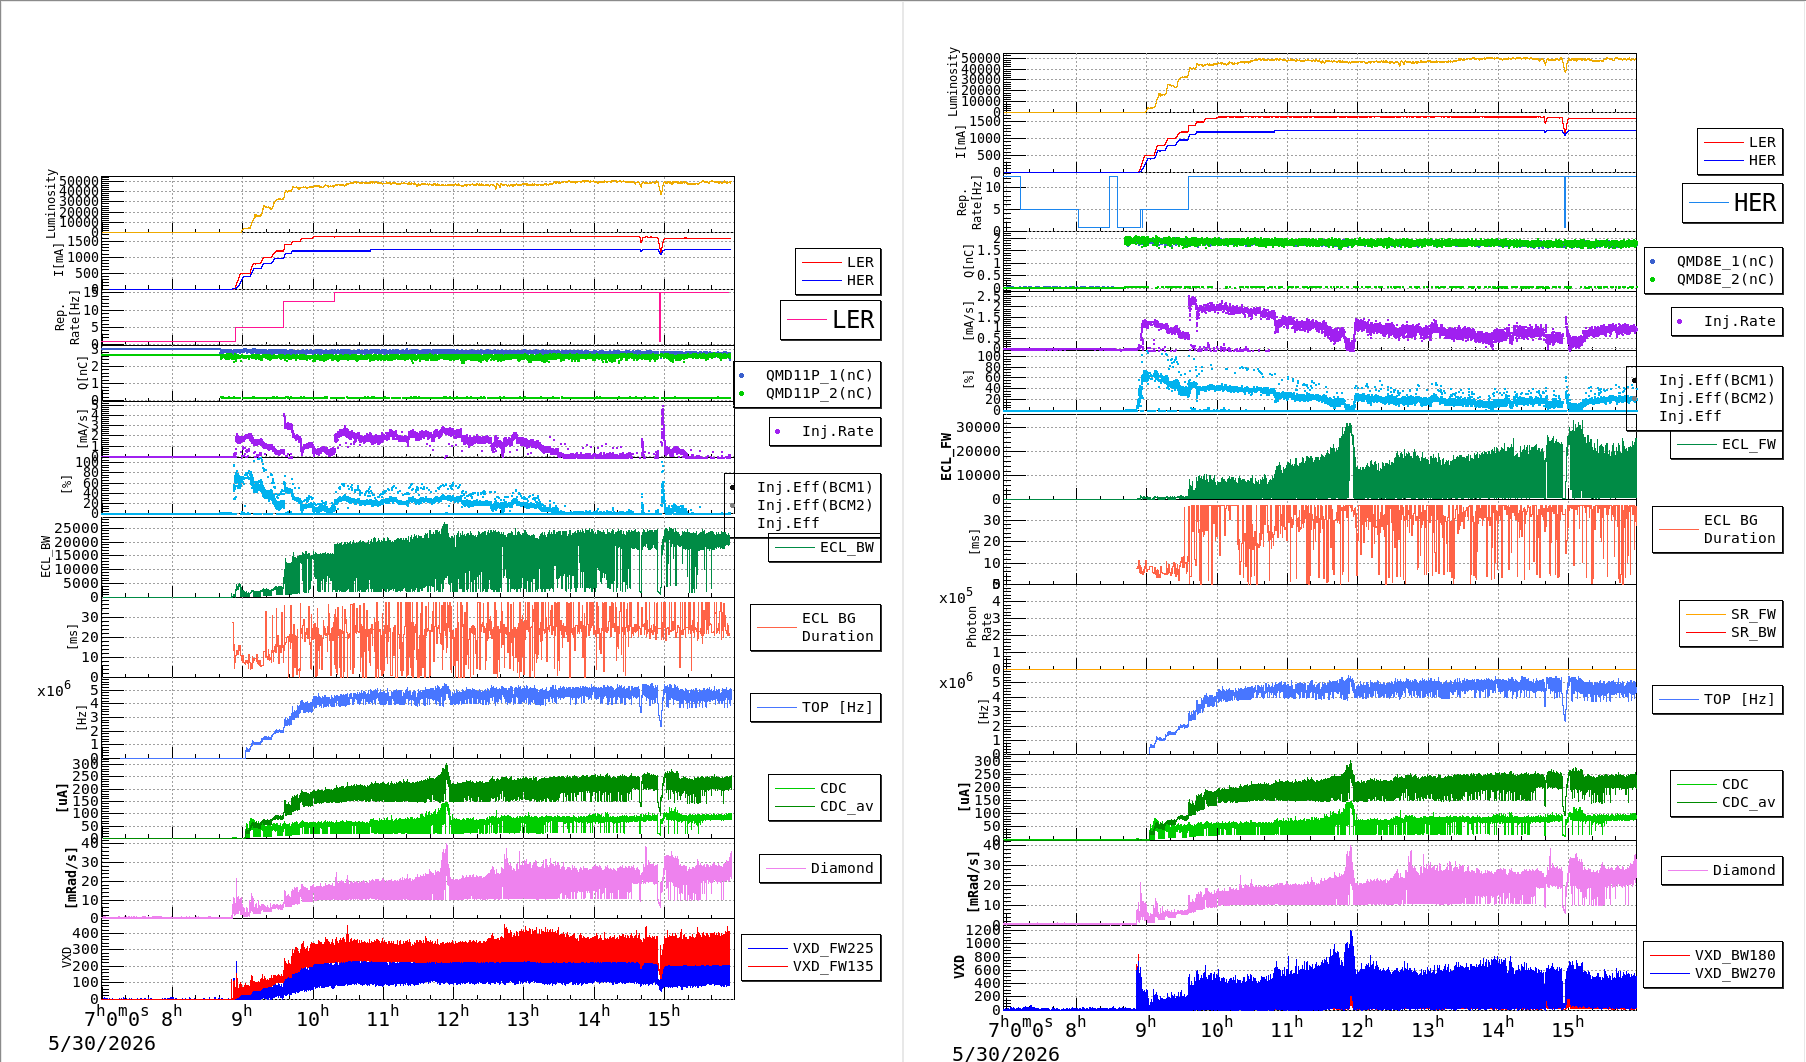This screenshot has width=1806, height=1062.
Task: Click the LER legend entry, left plot
Action: click(x=838, y=262)
